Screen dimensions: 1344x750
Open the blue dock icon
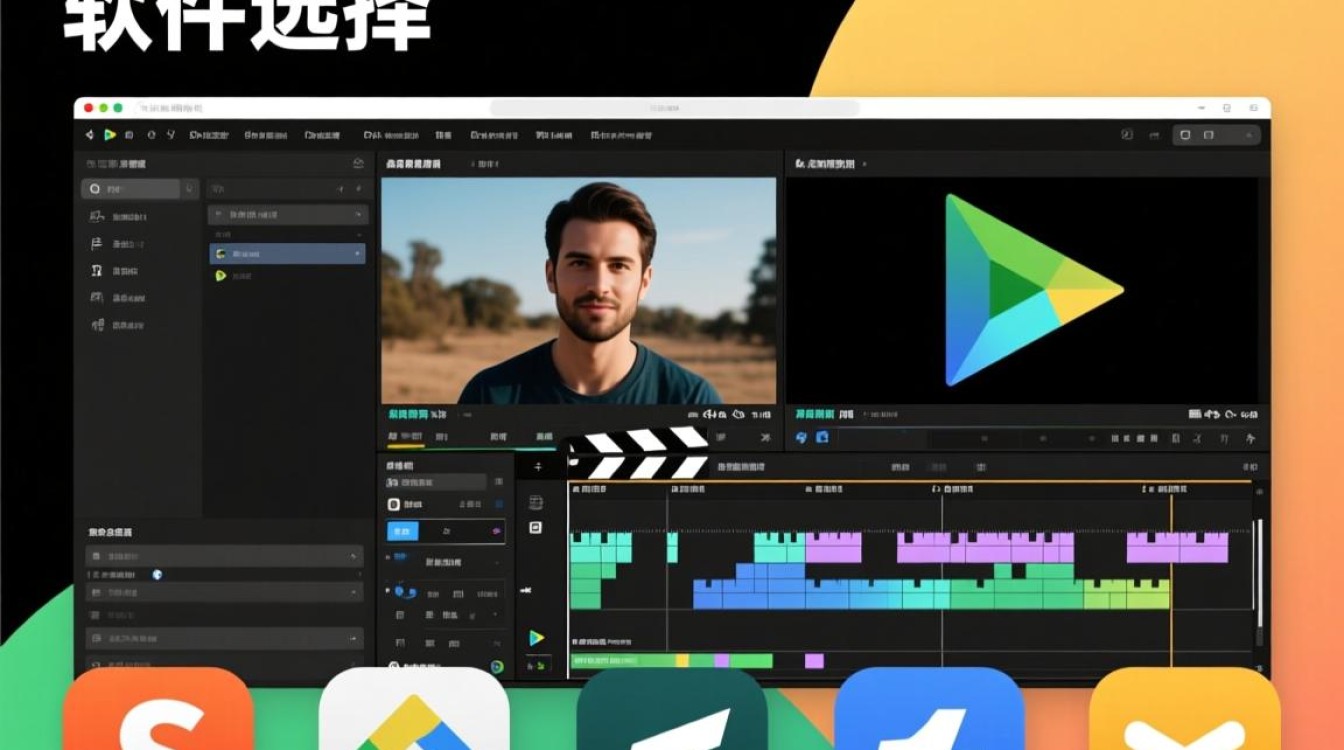coord(929,709)
